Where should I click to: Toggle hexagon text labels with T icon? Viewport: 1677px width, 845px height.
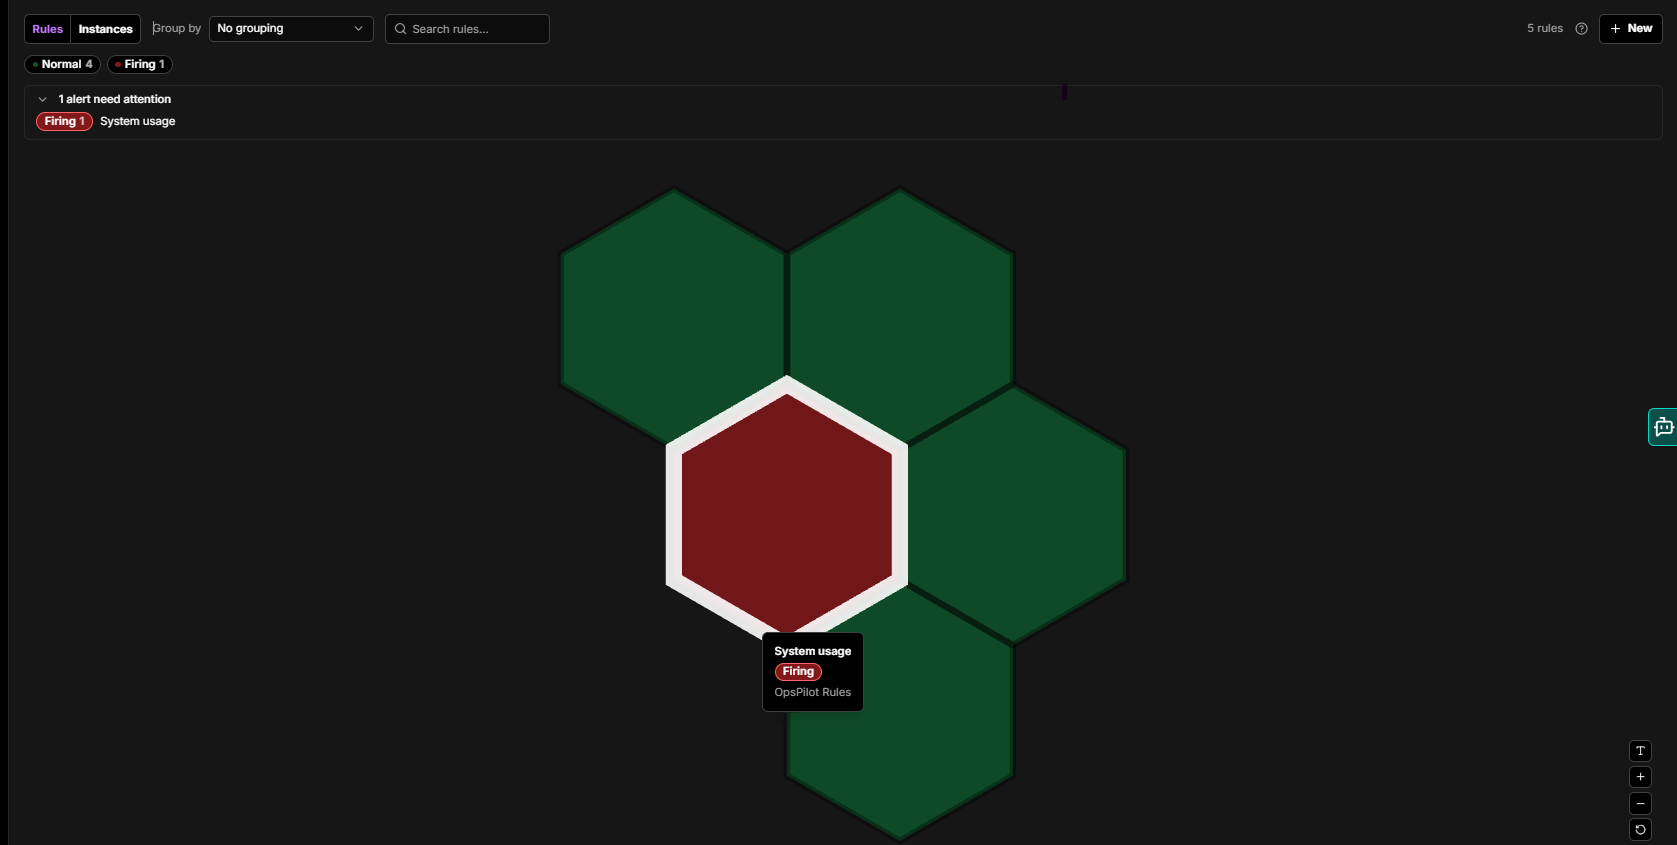[x=1640, y=751]
